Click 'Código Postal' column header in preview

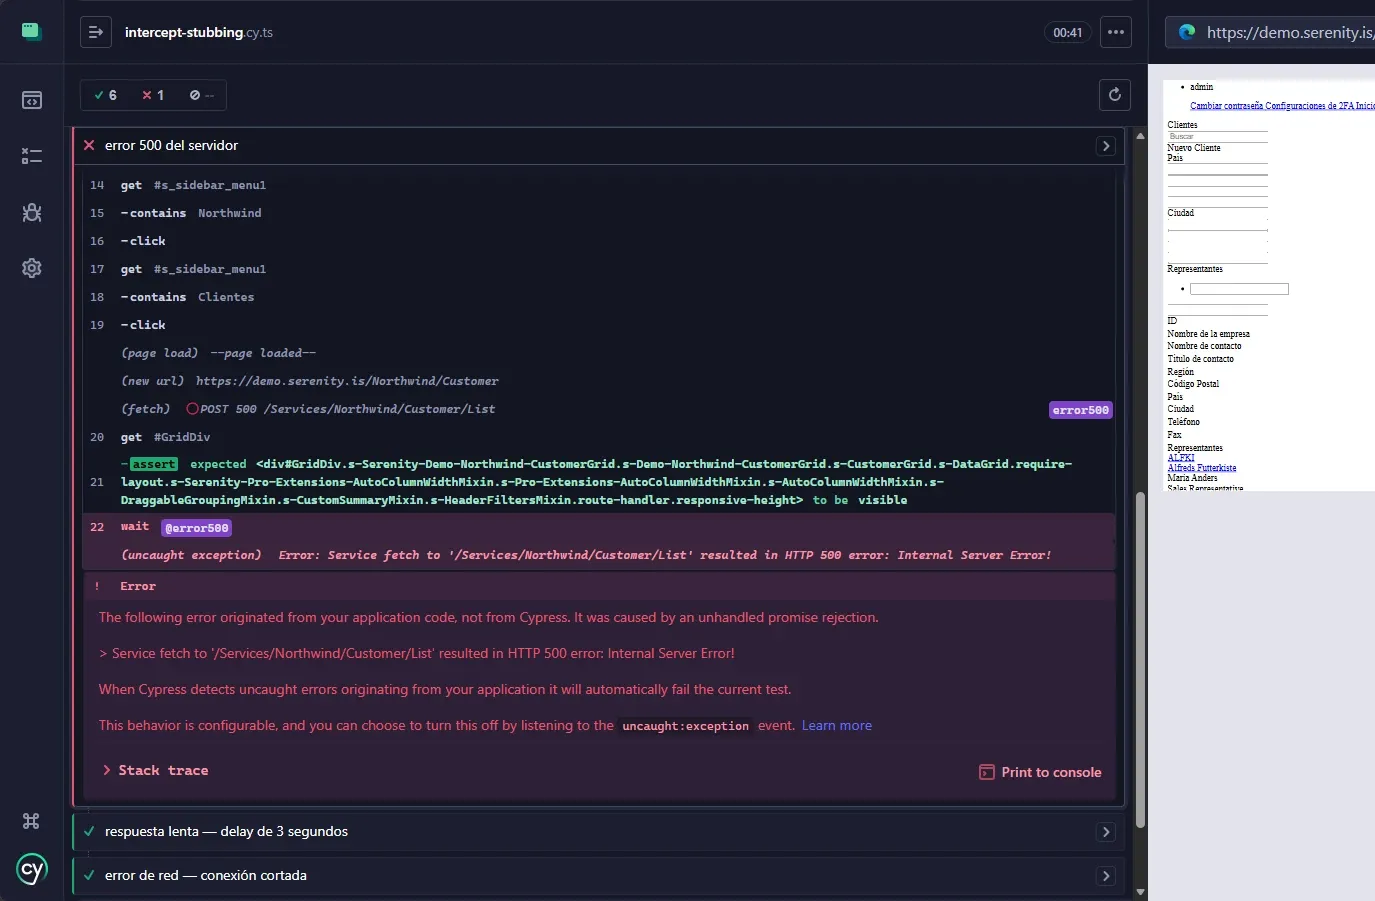coord(1193,384)
